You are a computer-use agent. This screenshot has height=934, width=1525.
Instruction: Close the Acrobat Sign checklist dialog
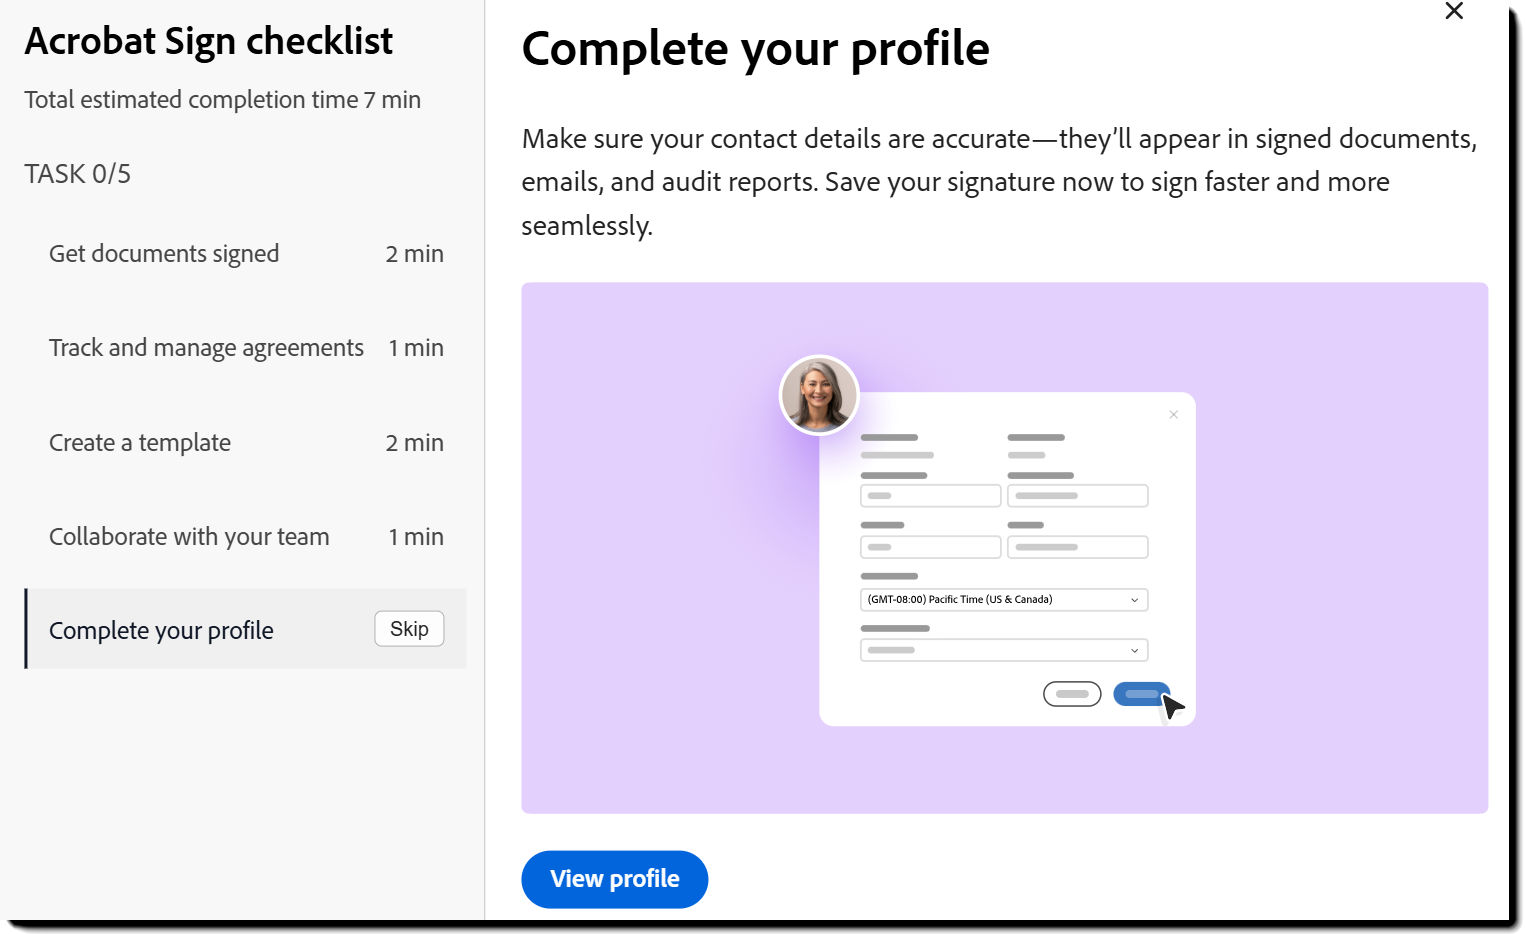(x=1454, y=11)
